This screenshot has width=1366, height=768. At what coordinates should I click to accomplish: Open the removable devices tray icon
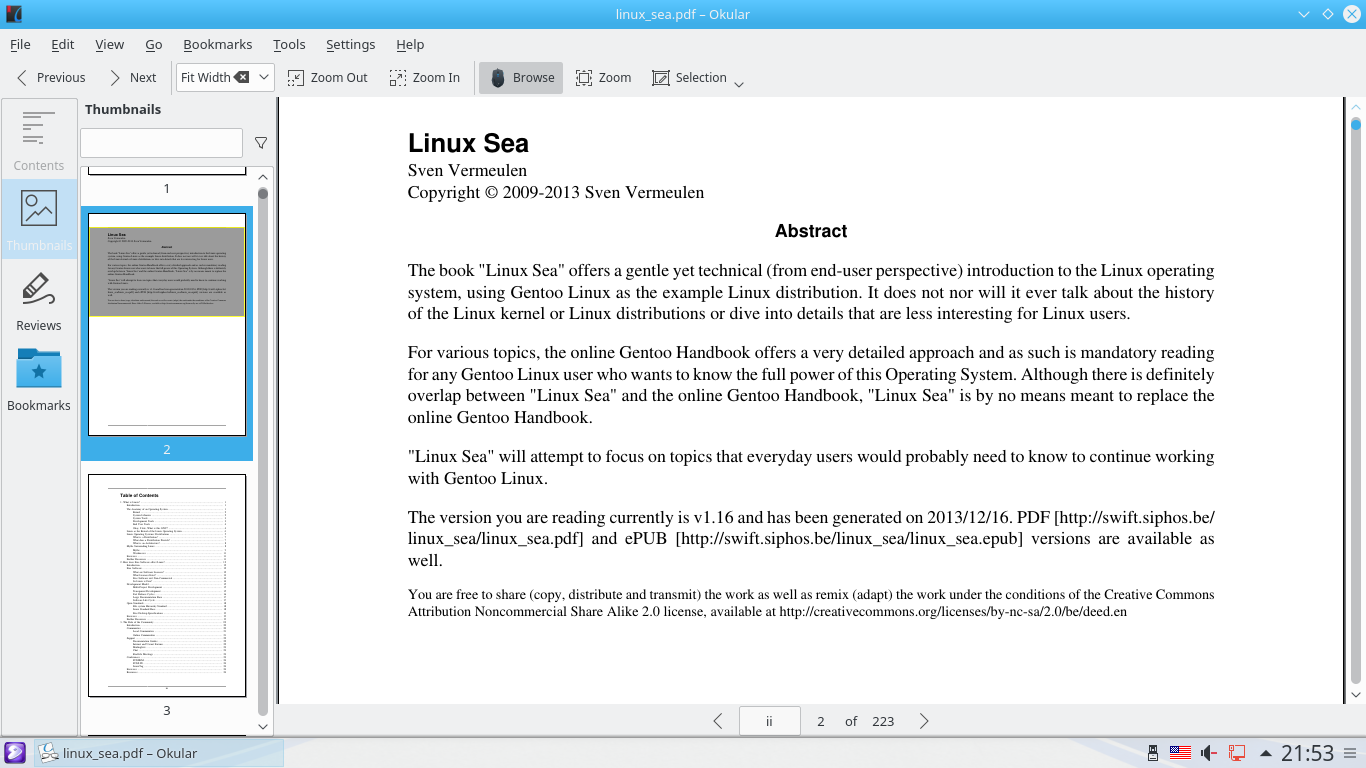(x=1153, y=753)
